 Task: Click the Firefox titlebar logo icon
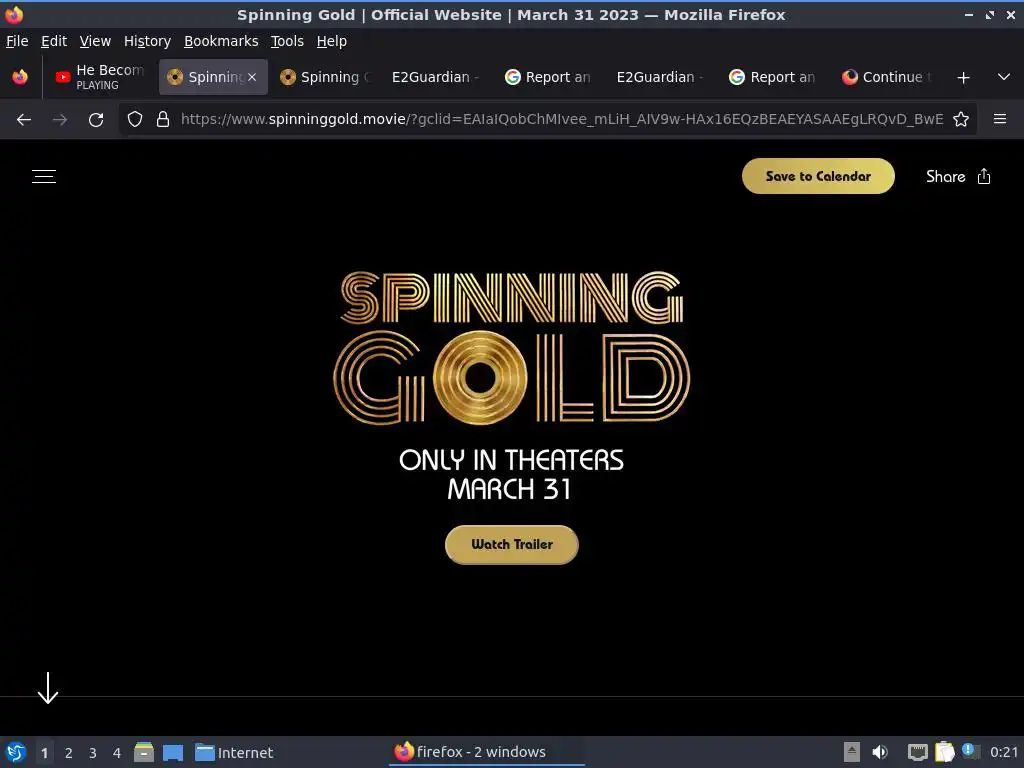[x=14, y=14]
